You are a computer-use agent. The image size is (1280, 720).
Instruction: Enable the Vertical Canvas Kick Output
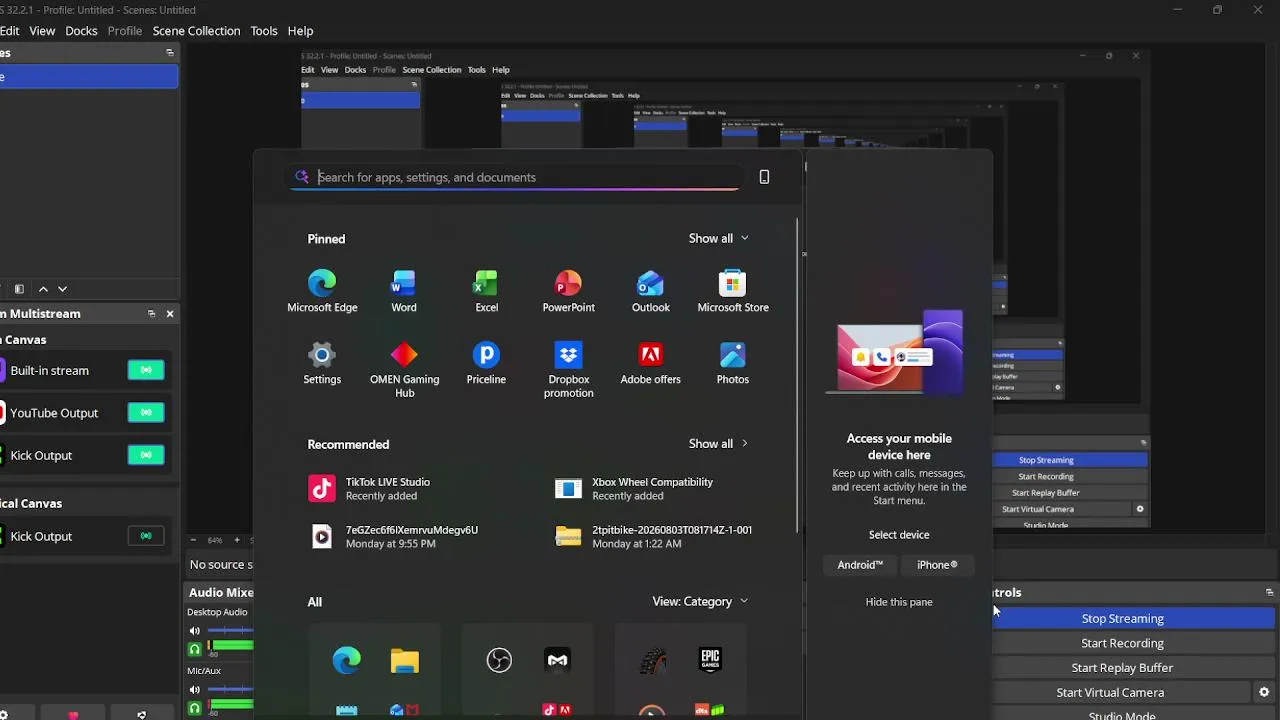[146, 536]
